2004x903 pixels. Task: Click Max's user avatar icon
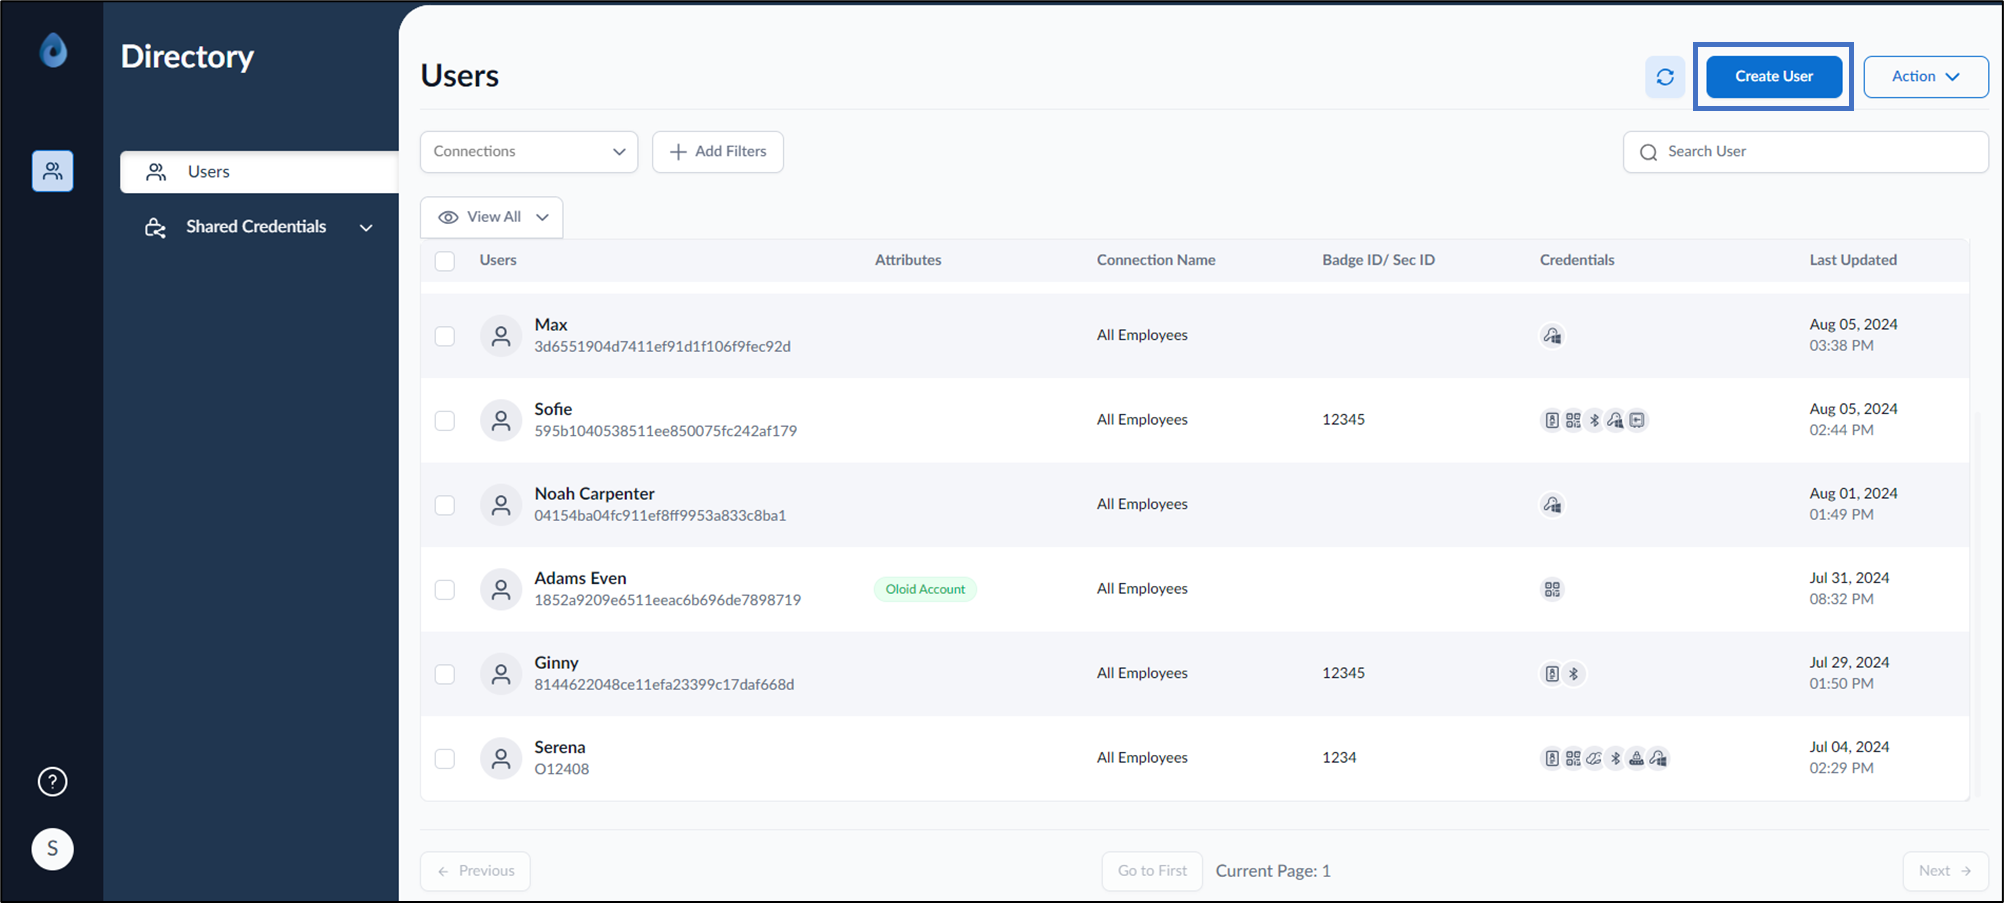pyautogui.click(x=501, y=336)
